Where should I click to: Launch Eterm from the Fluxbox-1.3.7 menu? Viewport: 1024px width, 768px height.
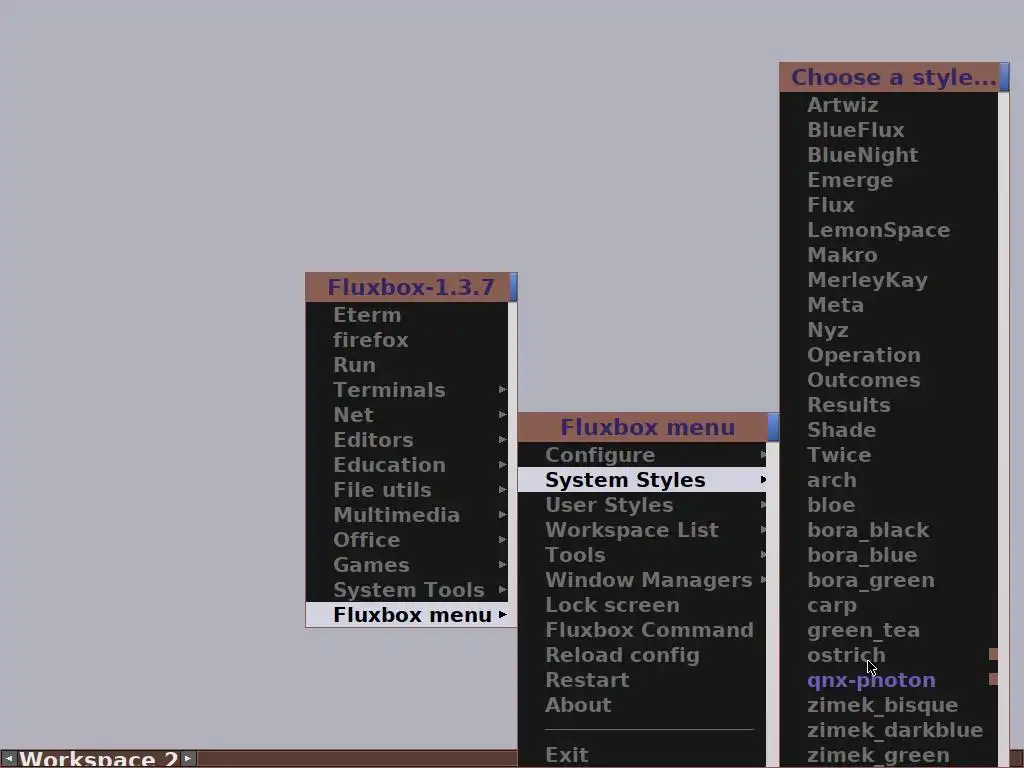(x=407, y=315)
